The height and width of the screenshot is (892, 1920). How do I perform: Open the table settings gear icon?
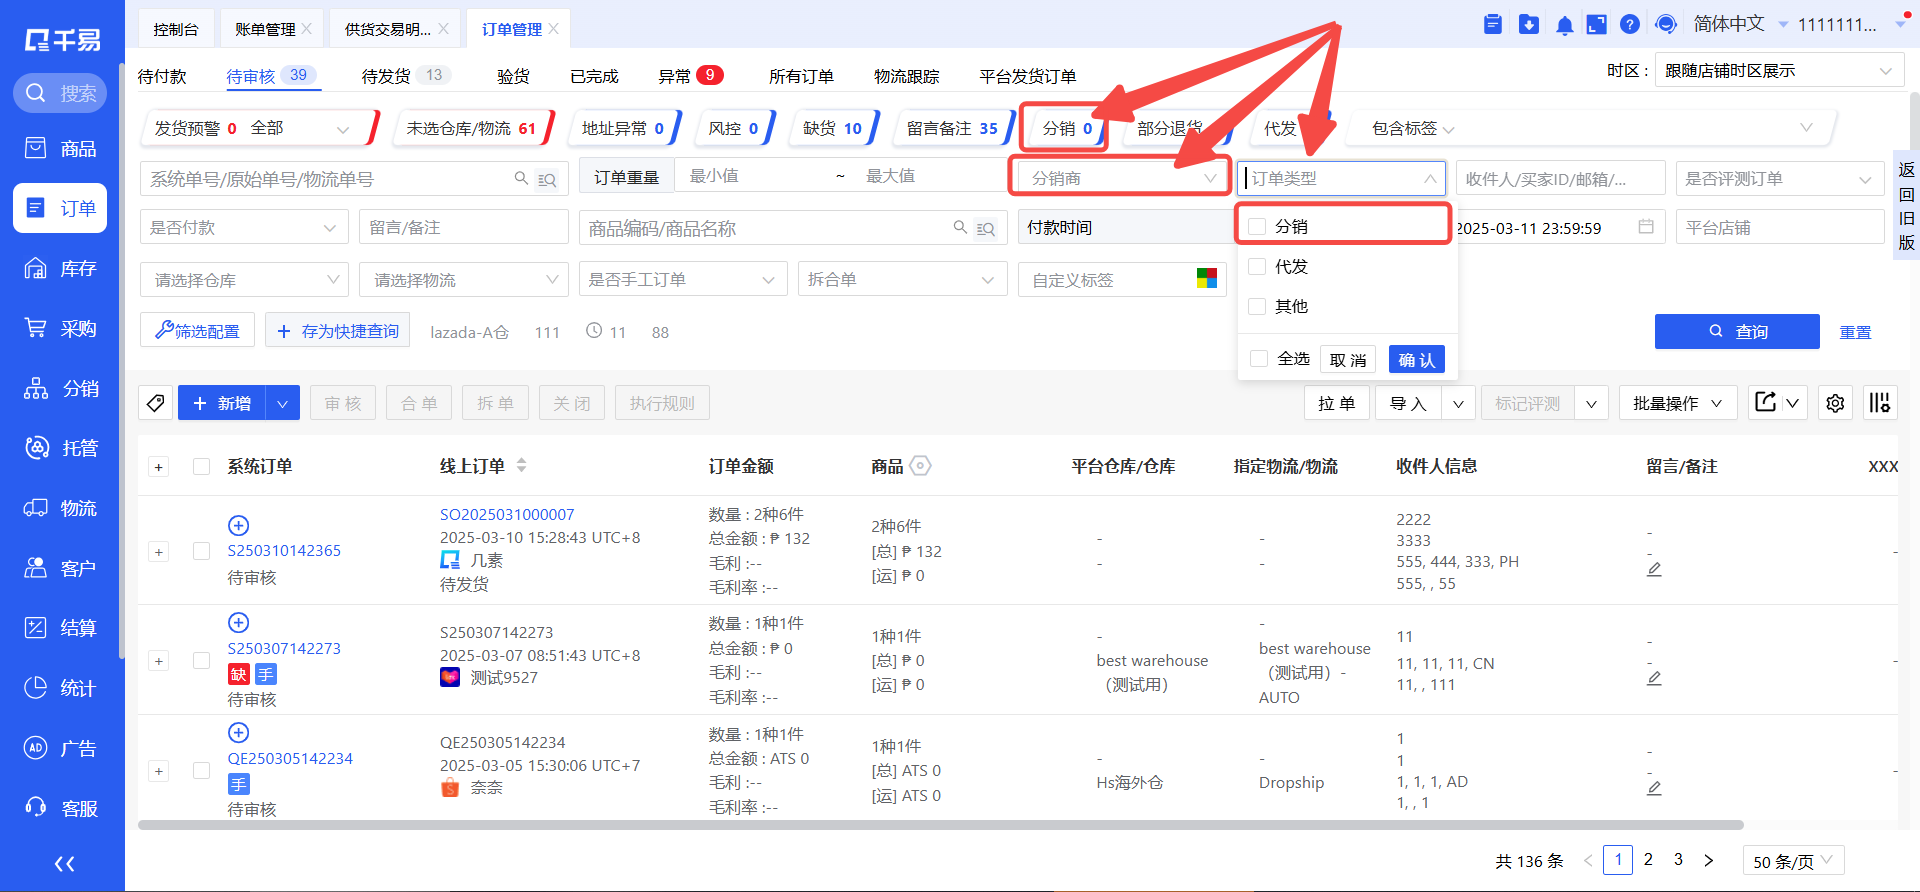(x=1835, y=403)
